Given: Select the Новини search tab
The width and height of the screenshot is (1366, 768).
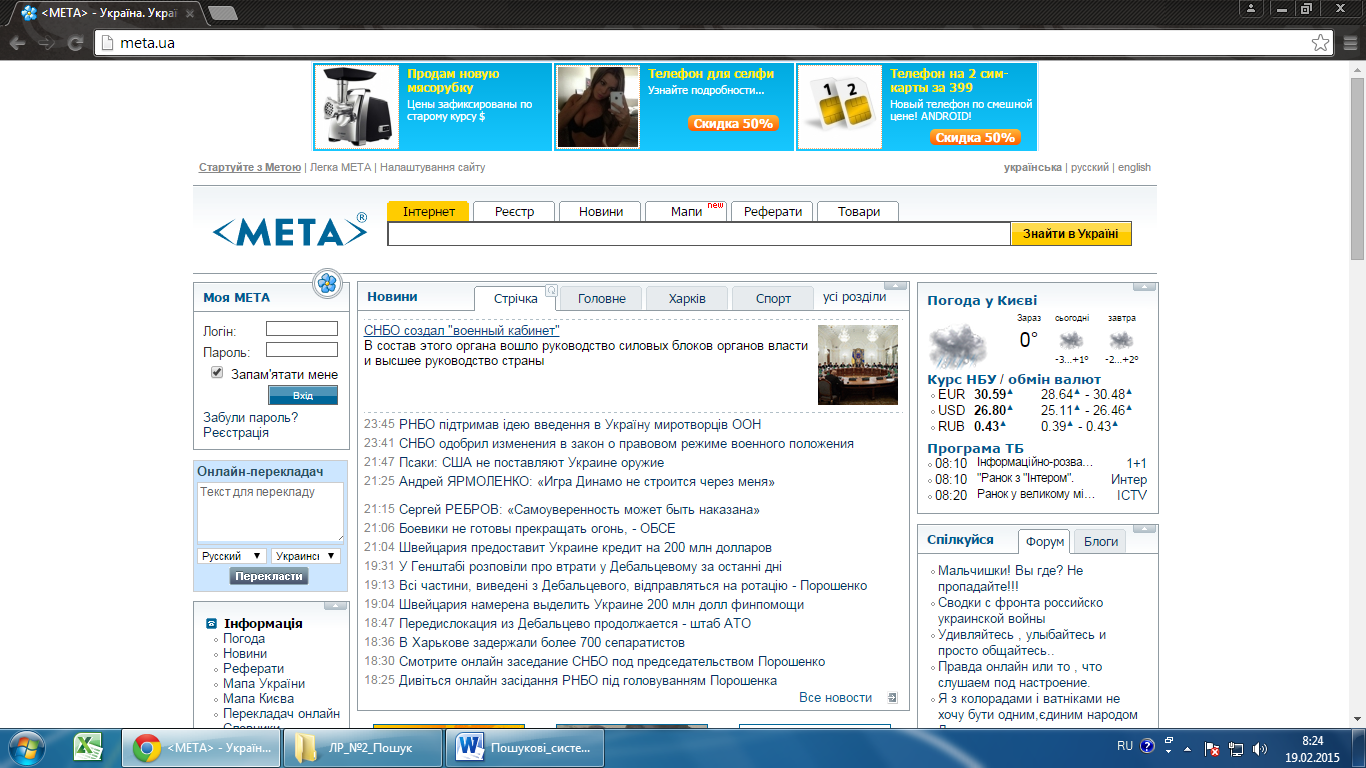Looking at the screenshot, I should point(601,211).
